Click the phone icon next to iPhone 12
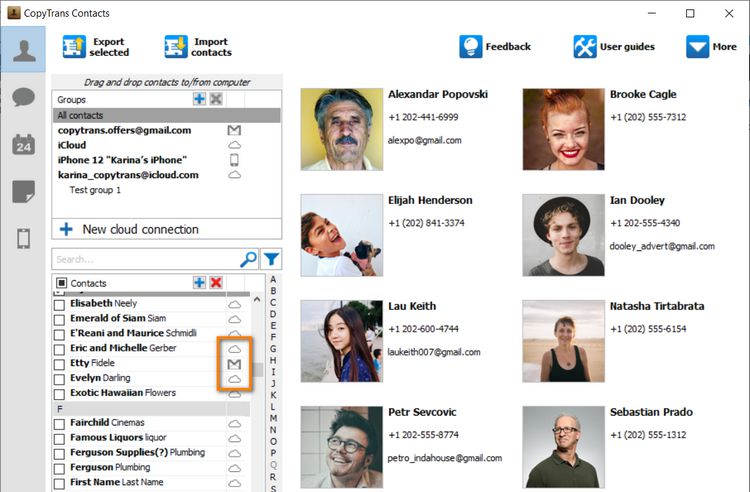 (x=234, y=160)
